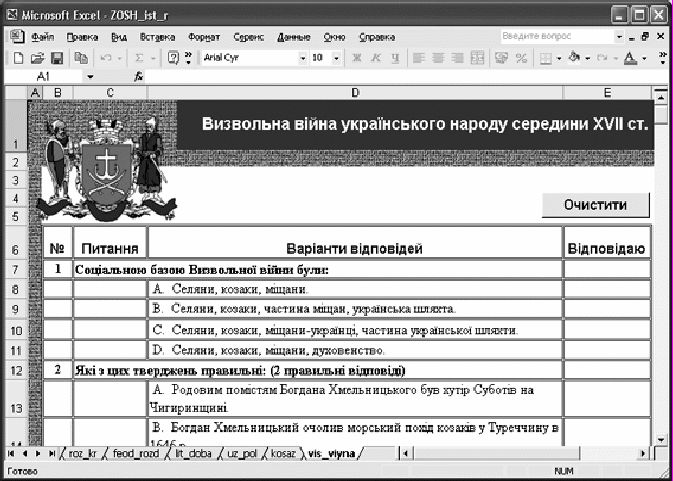Screen dimensions: 673x481
Task: Expand the Borders style dropdown arrow
Action: [x=559, y=58]
